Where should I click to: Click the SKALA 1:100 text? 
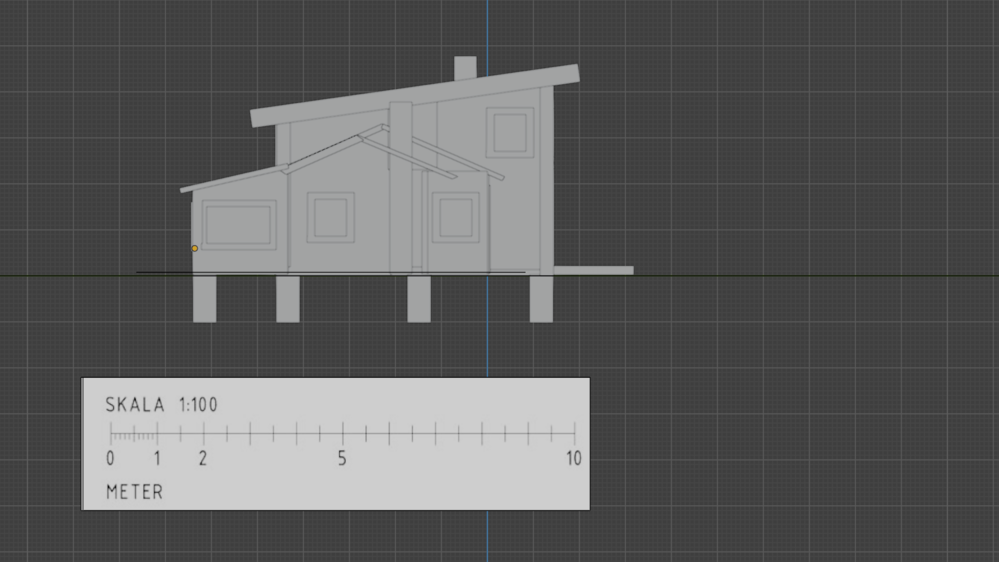pyautogui.click(x=161, y=405)
